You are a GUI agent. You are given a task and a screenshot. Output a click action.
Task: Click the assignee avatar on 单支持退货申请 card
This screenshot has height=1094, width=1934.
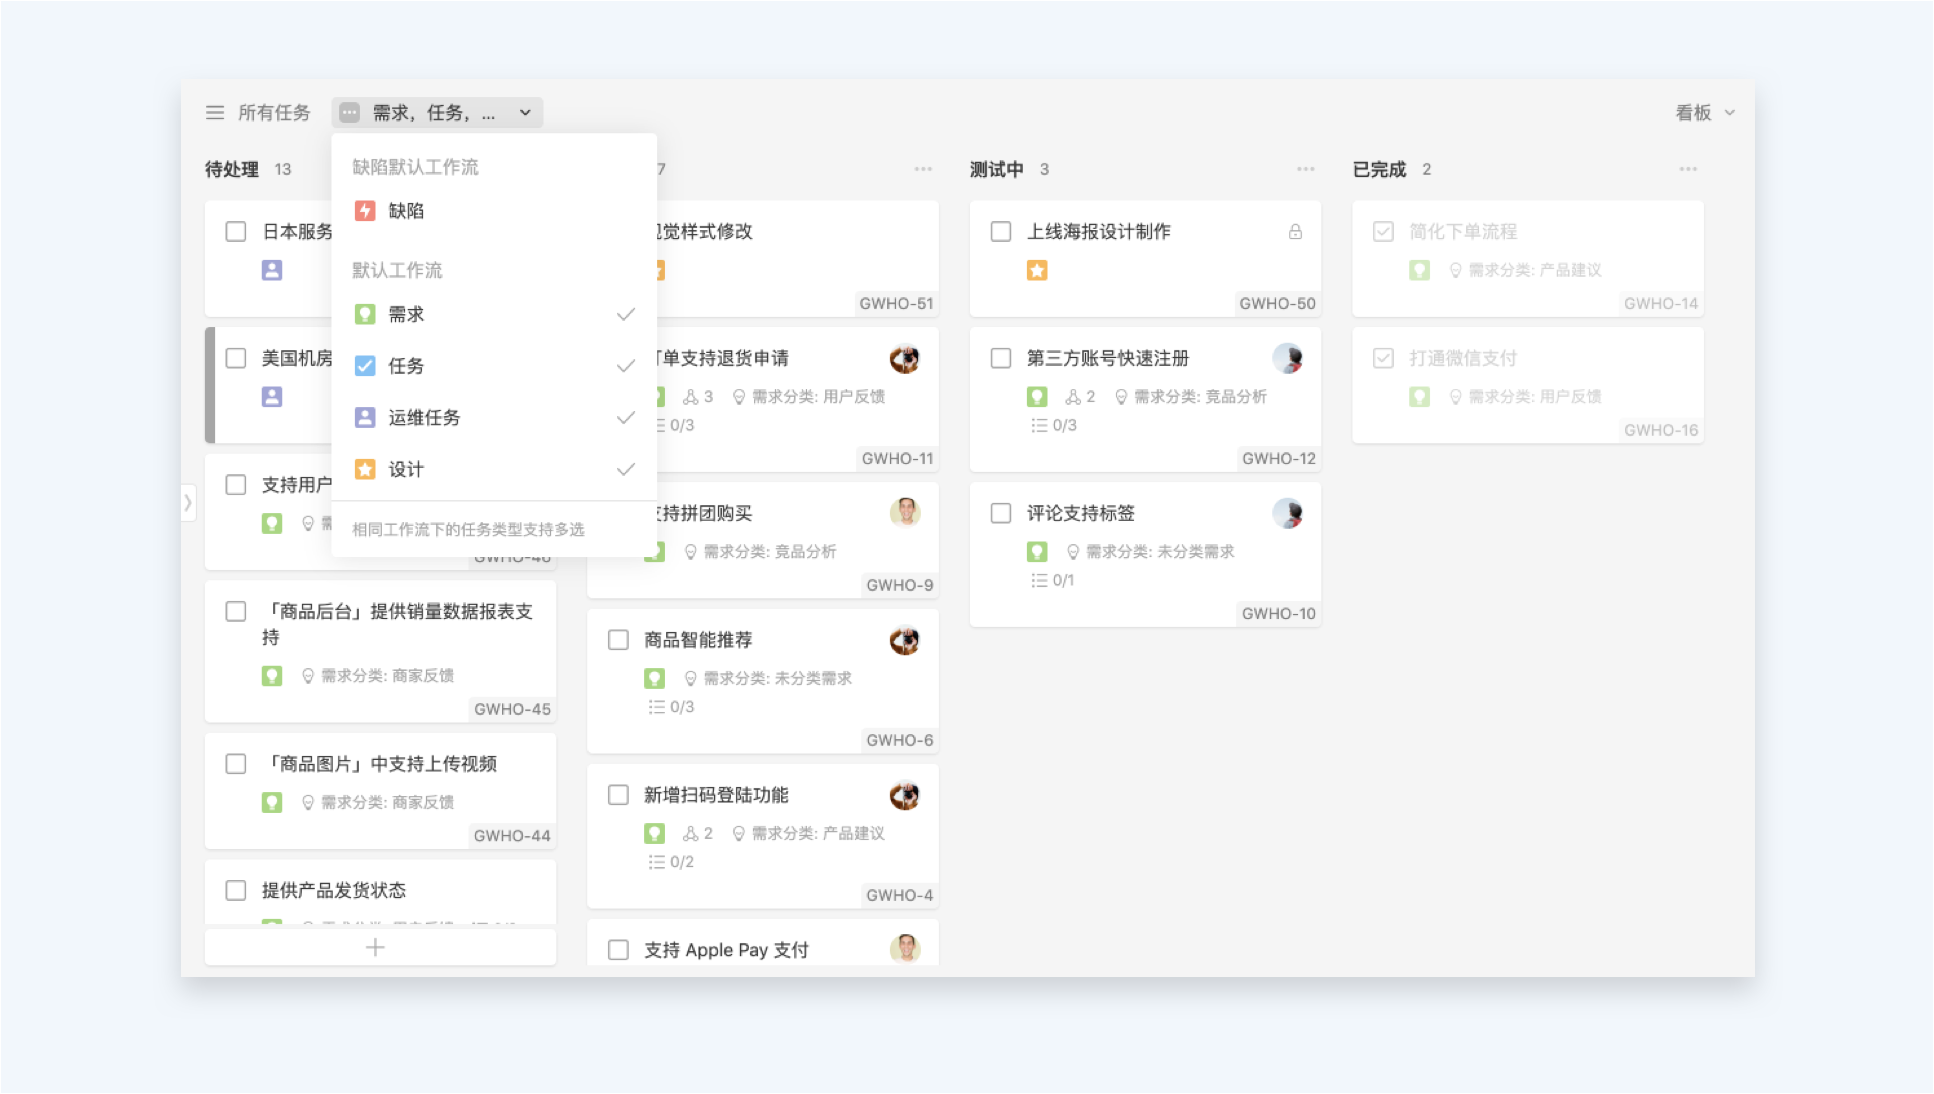click(x=905, y=358)
